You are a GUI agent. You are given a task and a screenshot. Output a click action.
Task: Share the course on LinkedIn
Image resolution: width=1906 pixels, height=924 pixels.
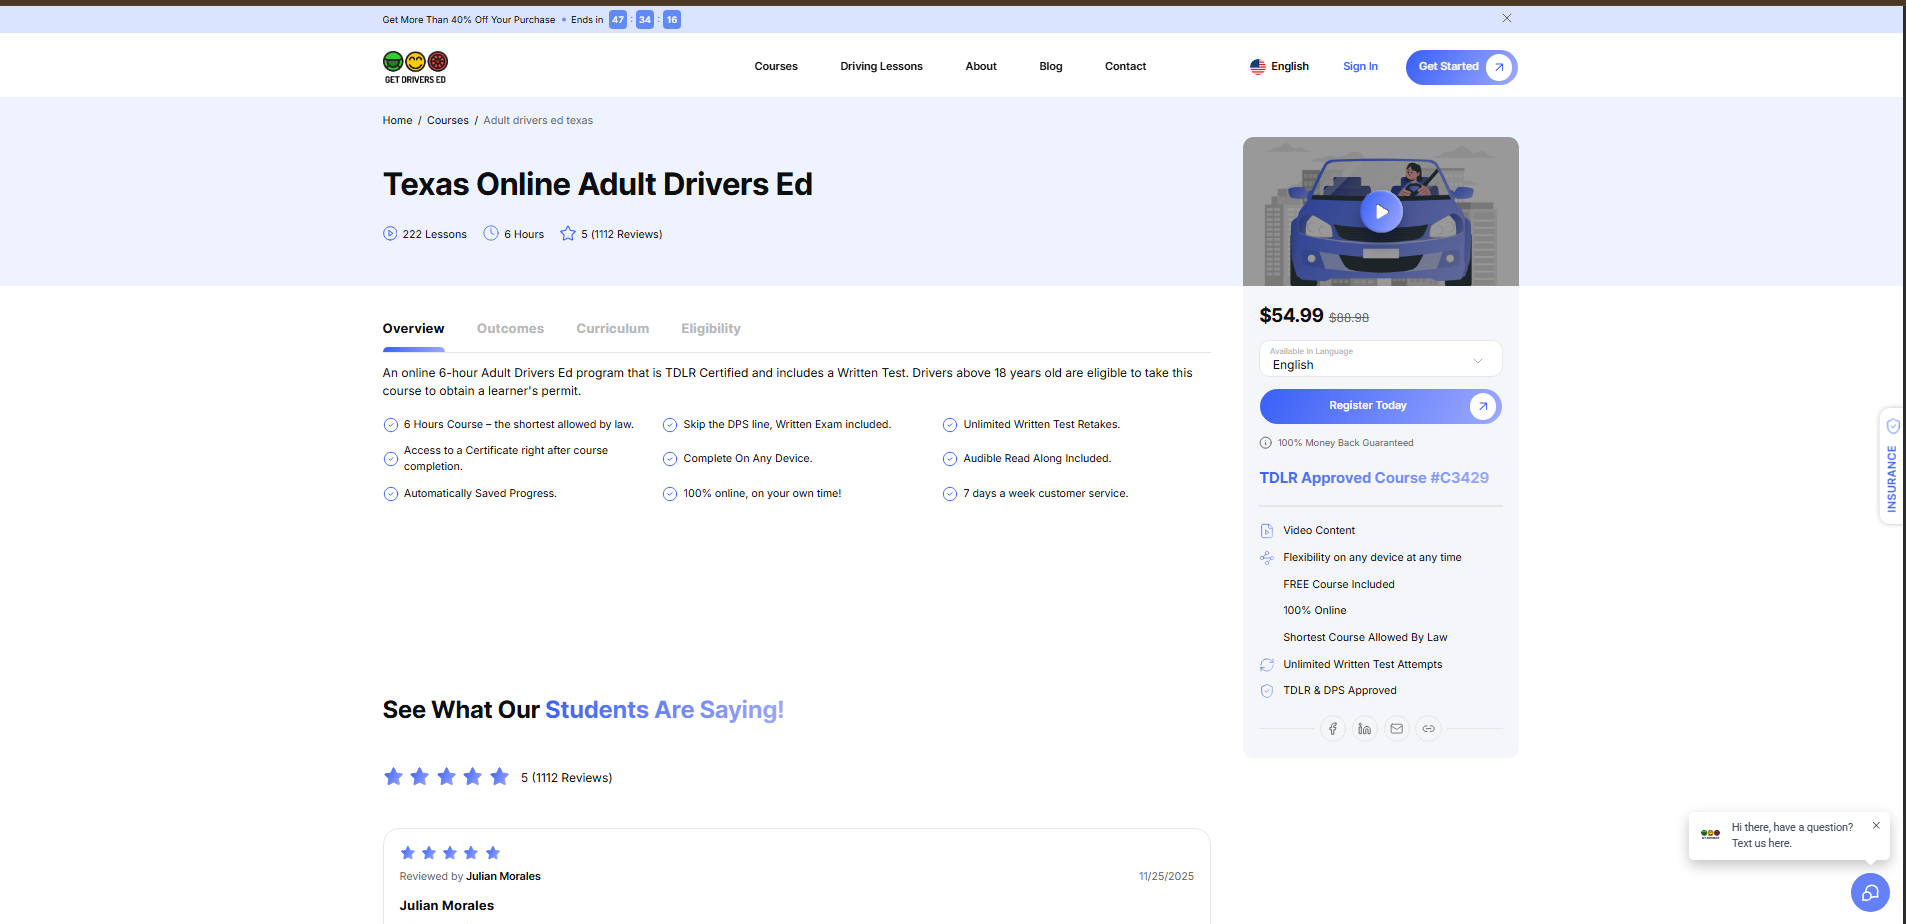click(x=1364, y=729)
